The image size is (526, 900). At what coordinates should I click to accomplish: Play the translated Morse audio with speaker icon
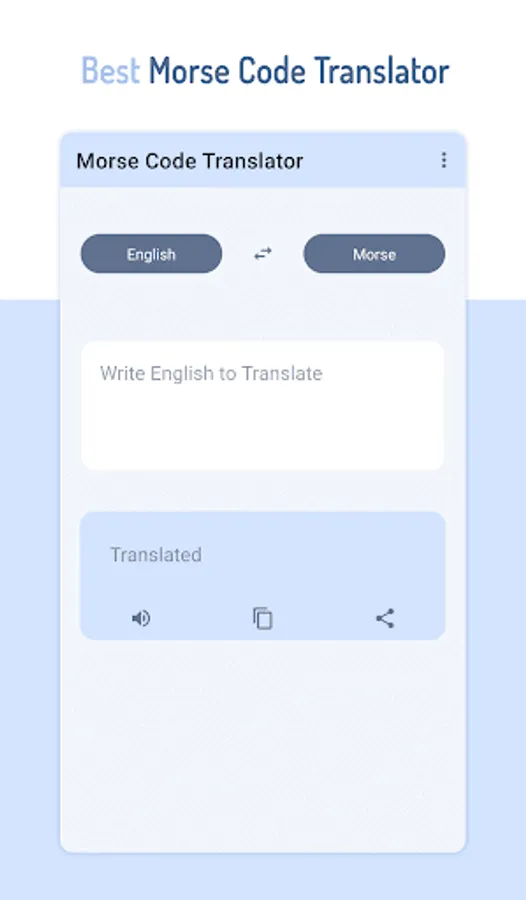point(141,618)
